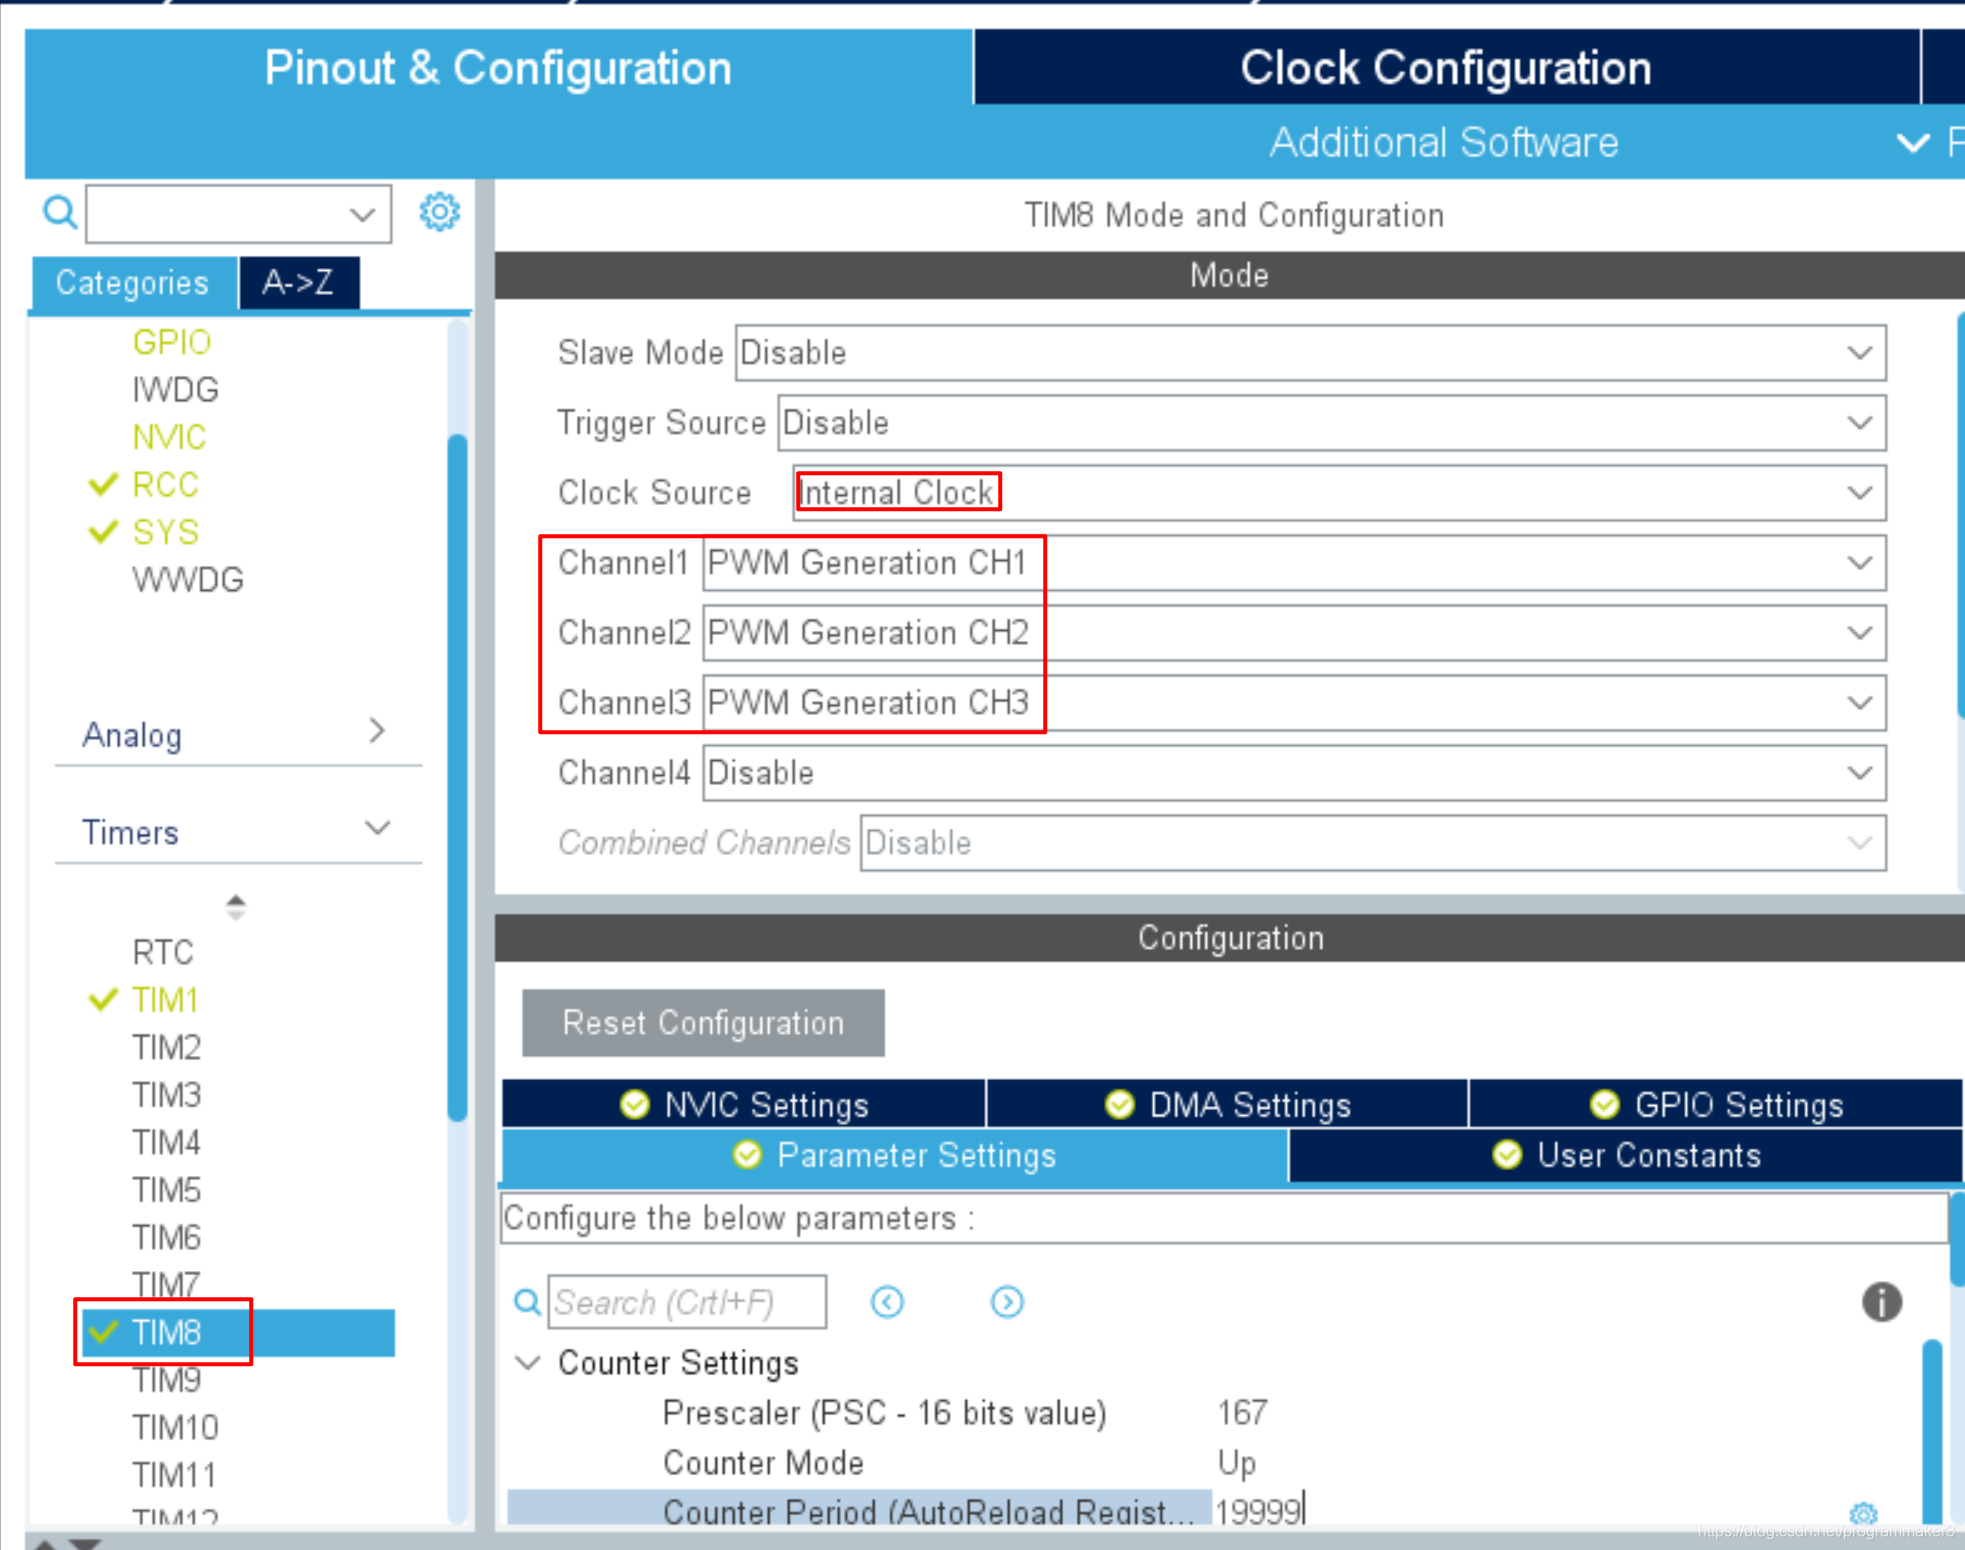The width and height of the screenshot is (1965, 1550).
Task: Open GPIO Settings tab
Action: 1716,1104
